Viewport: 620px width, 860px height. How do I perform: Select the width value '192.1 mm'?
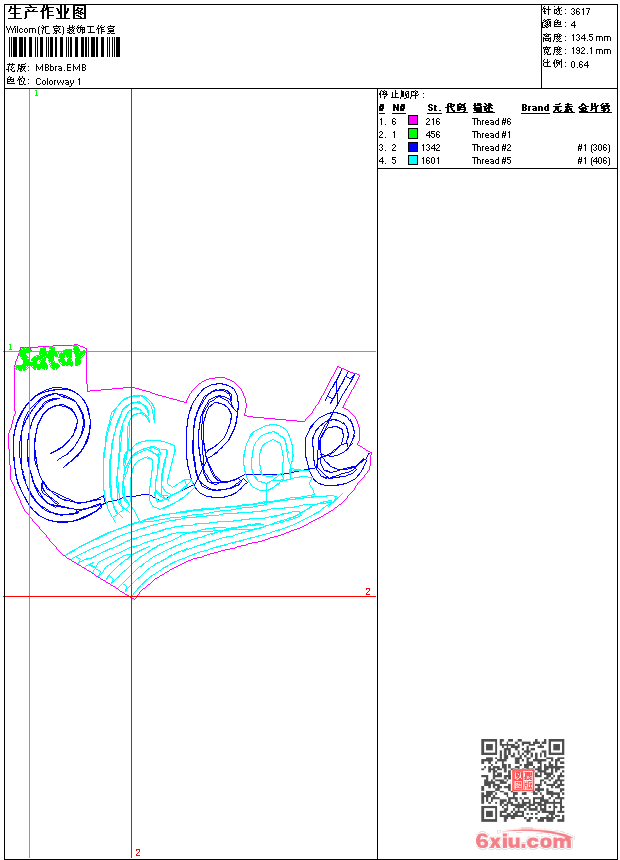click(590, 51)
